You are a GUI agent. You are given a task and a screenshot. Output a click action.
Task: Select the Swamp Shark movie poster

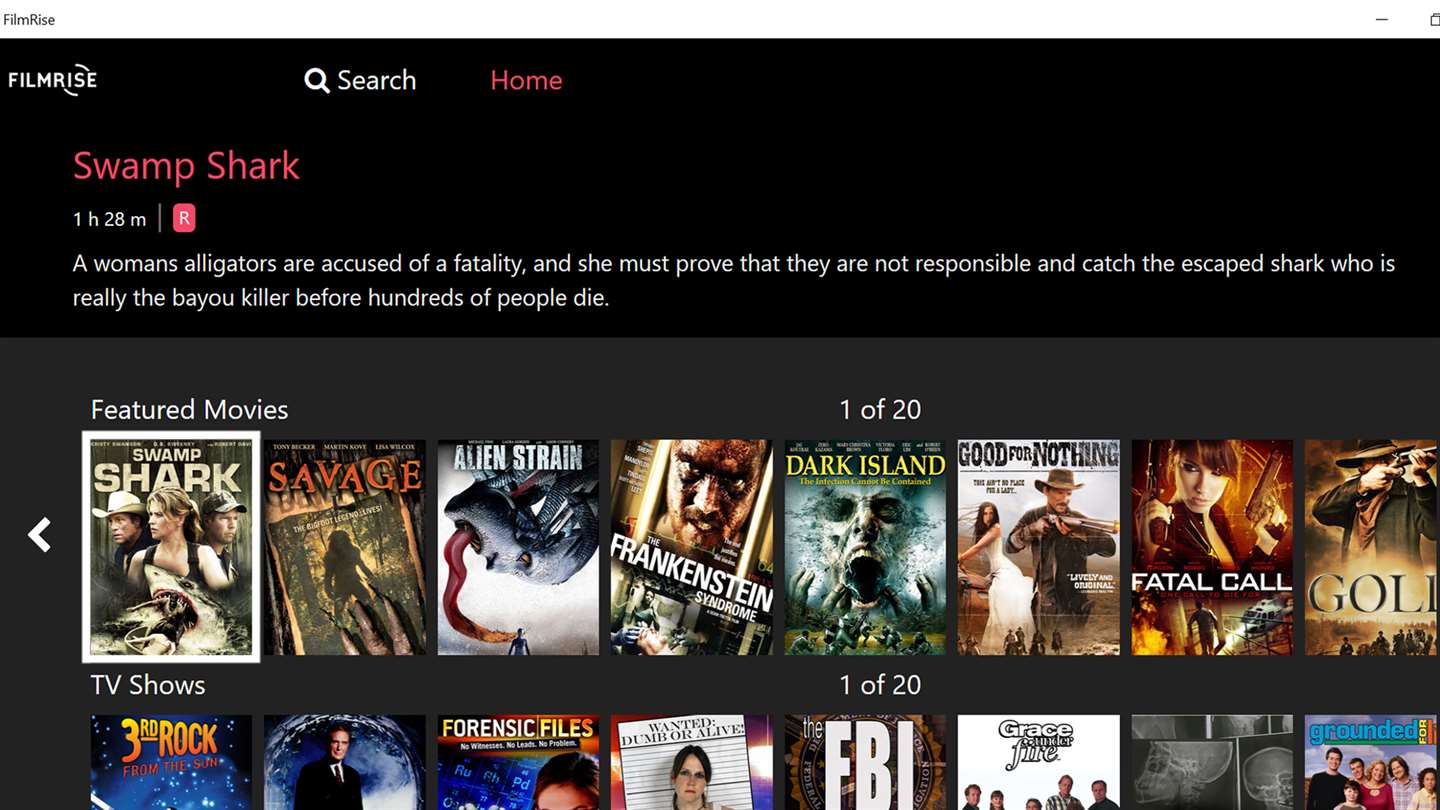pyautogui.click(x=171, y=547)
